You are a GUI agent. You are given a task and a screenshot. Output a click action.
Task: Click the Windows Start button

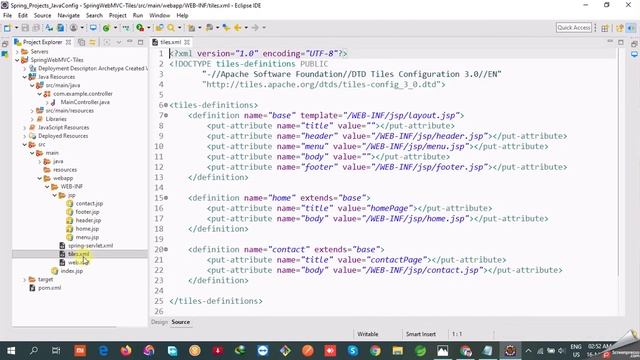(x=11, y=351)
